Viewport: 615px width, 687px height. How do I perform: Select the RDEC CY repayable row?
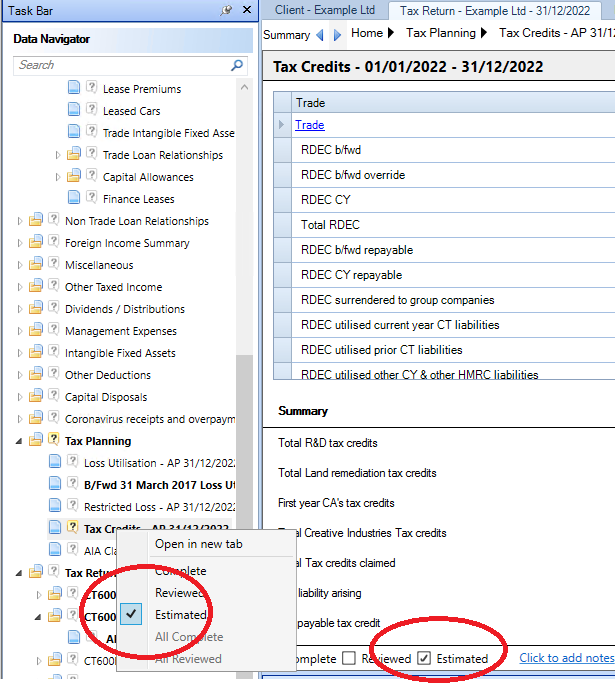point(444,275)
